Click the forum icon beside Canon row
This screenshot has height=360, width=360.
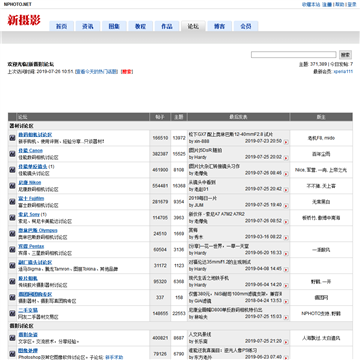(12, 154)
